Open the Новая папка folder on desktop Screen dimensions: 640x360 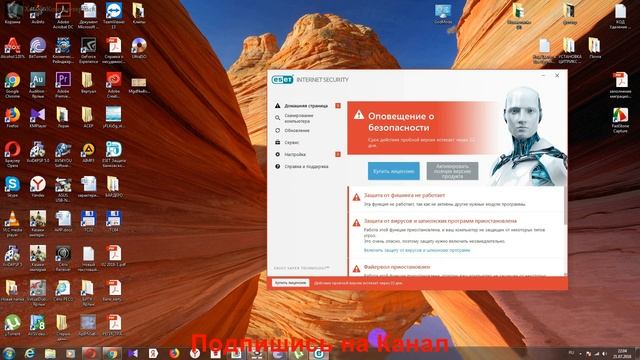pos(12,291)
